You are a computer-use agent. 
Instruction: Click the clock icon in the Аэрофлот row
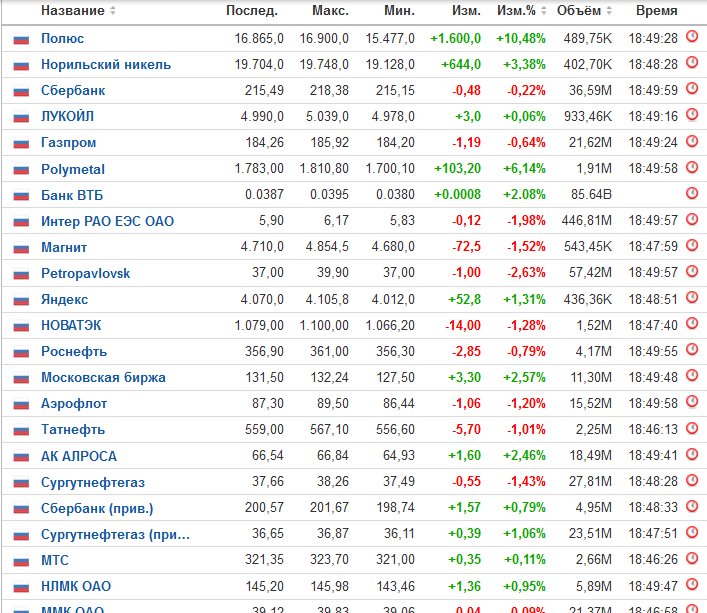tap(692, 402)
